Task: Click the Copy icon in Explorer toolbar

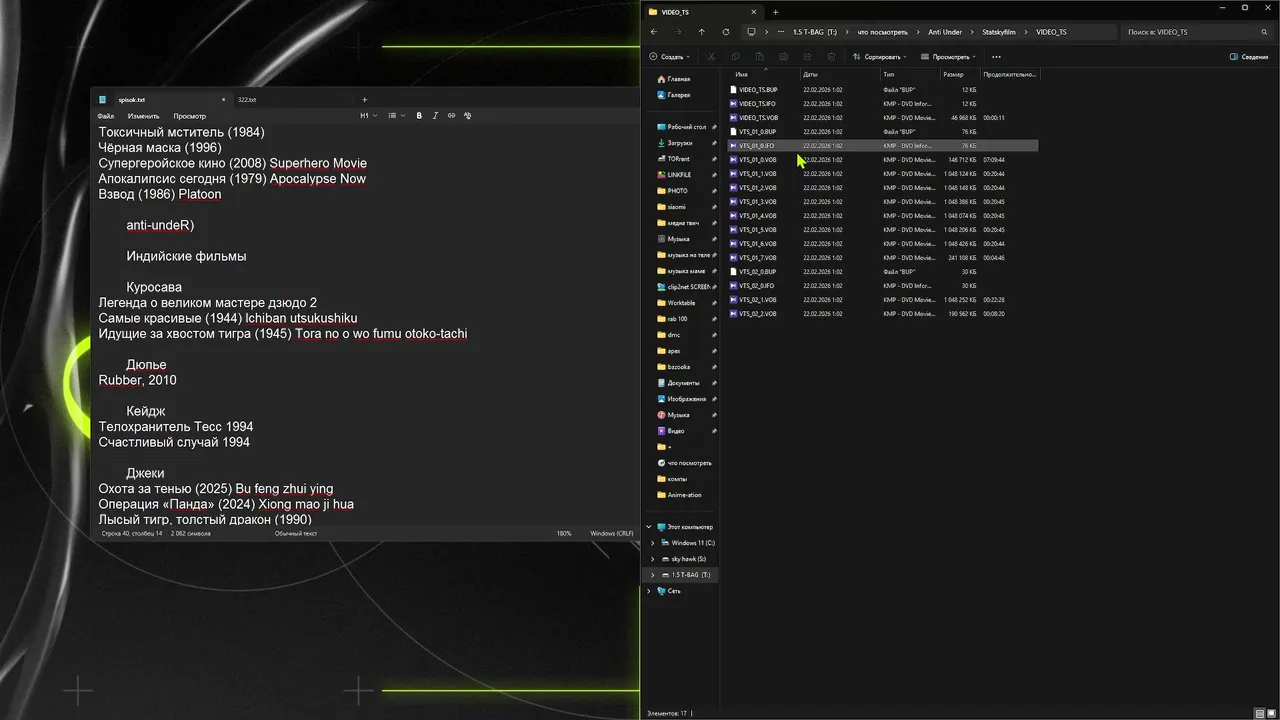Action: click(735, 57)
